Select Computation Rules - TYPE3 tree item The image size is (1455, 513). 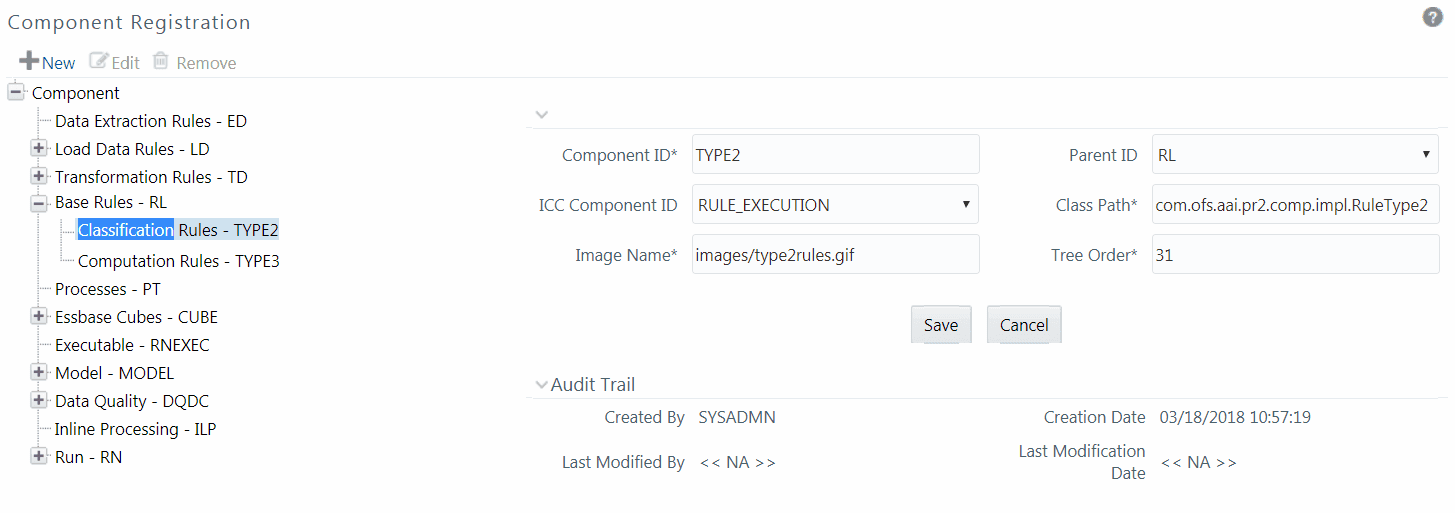(x=178, y=261)
